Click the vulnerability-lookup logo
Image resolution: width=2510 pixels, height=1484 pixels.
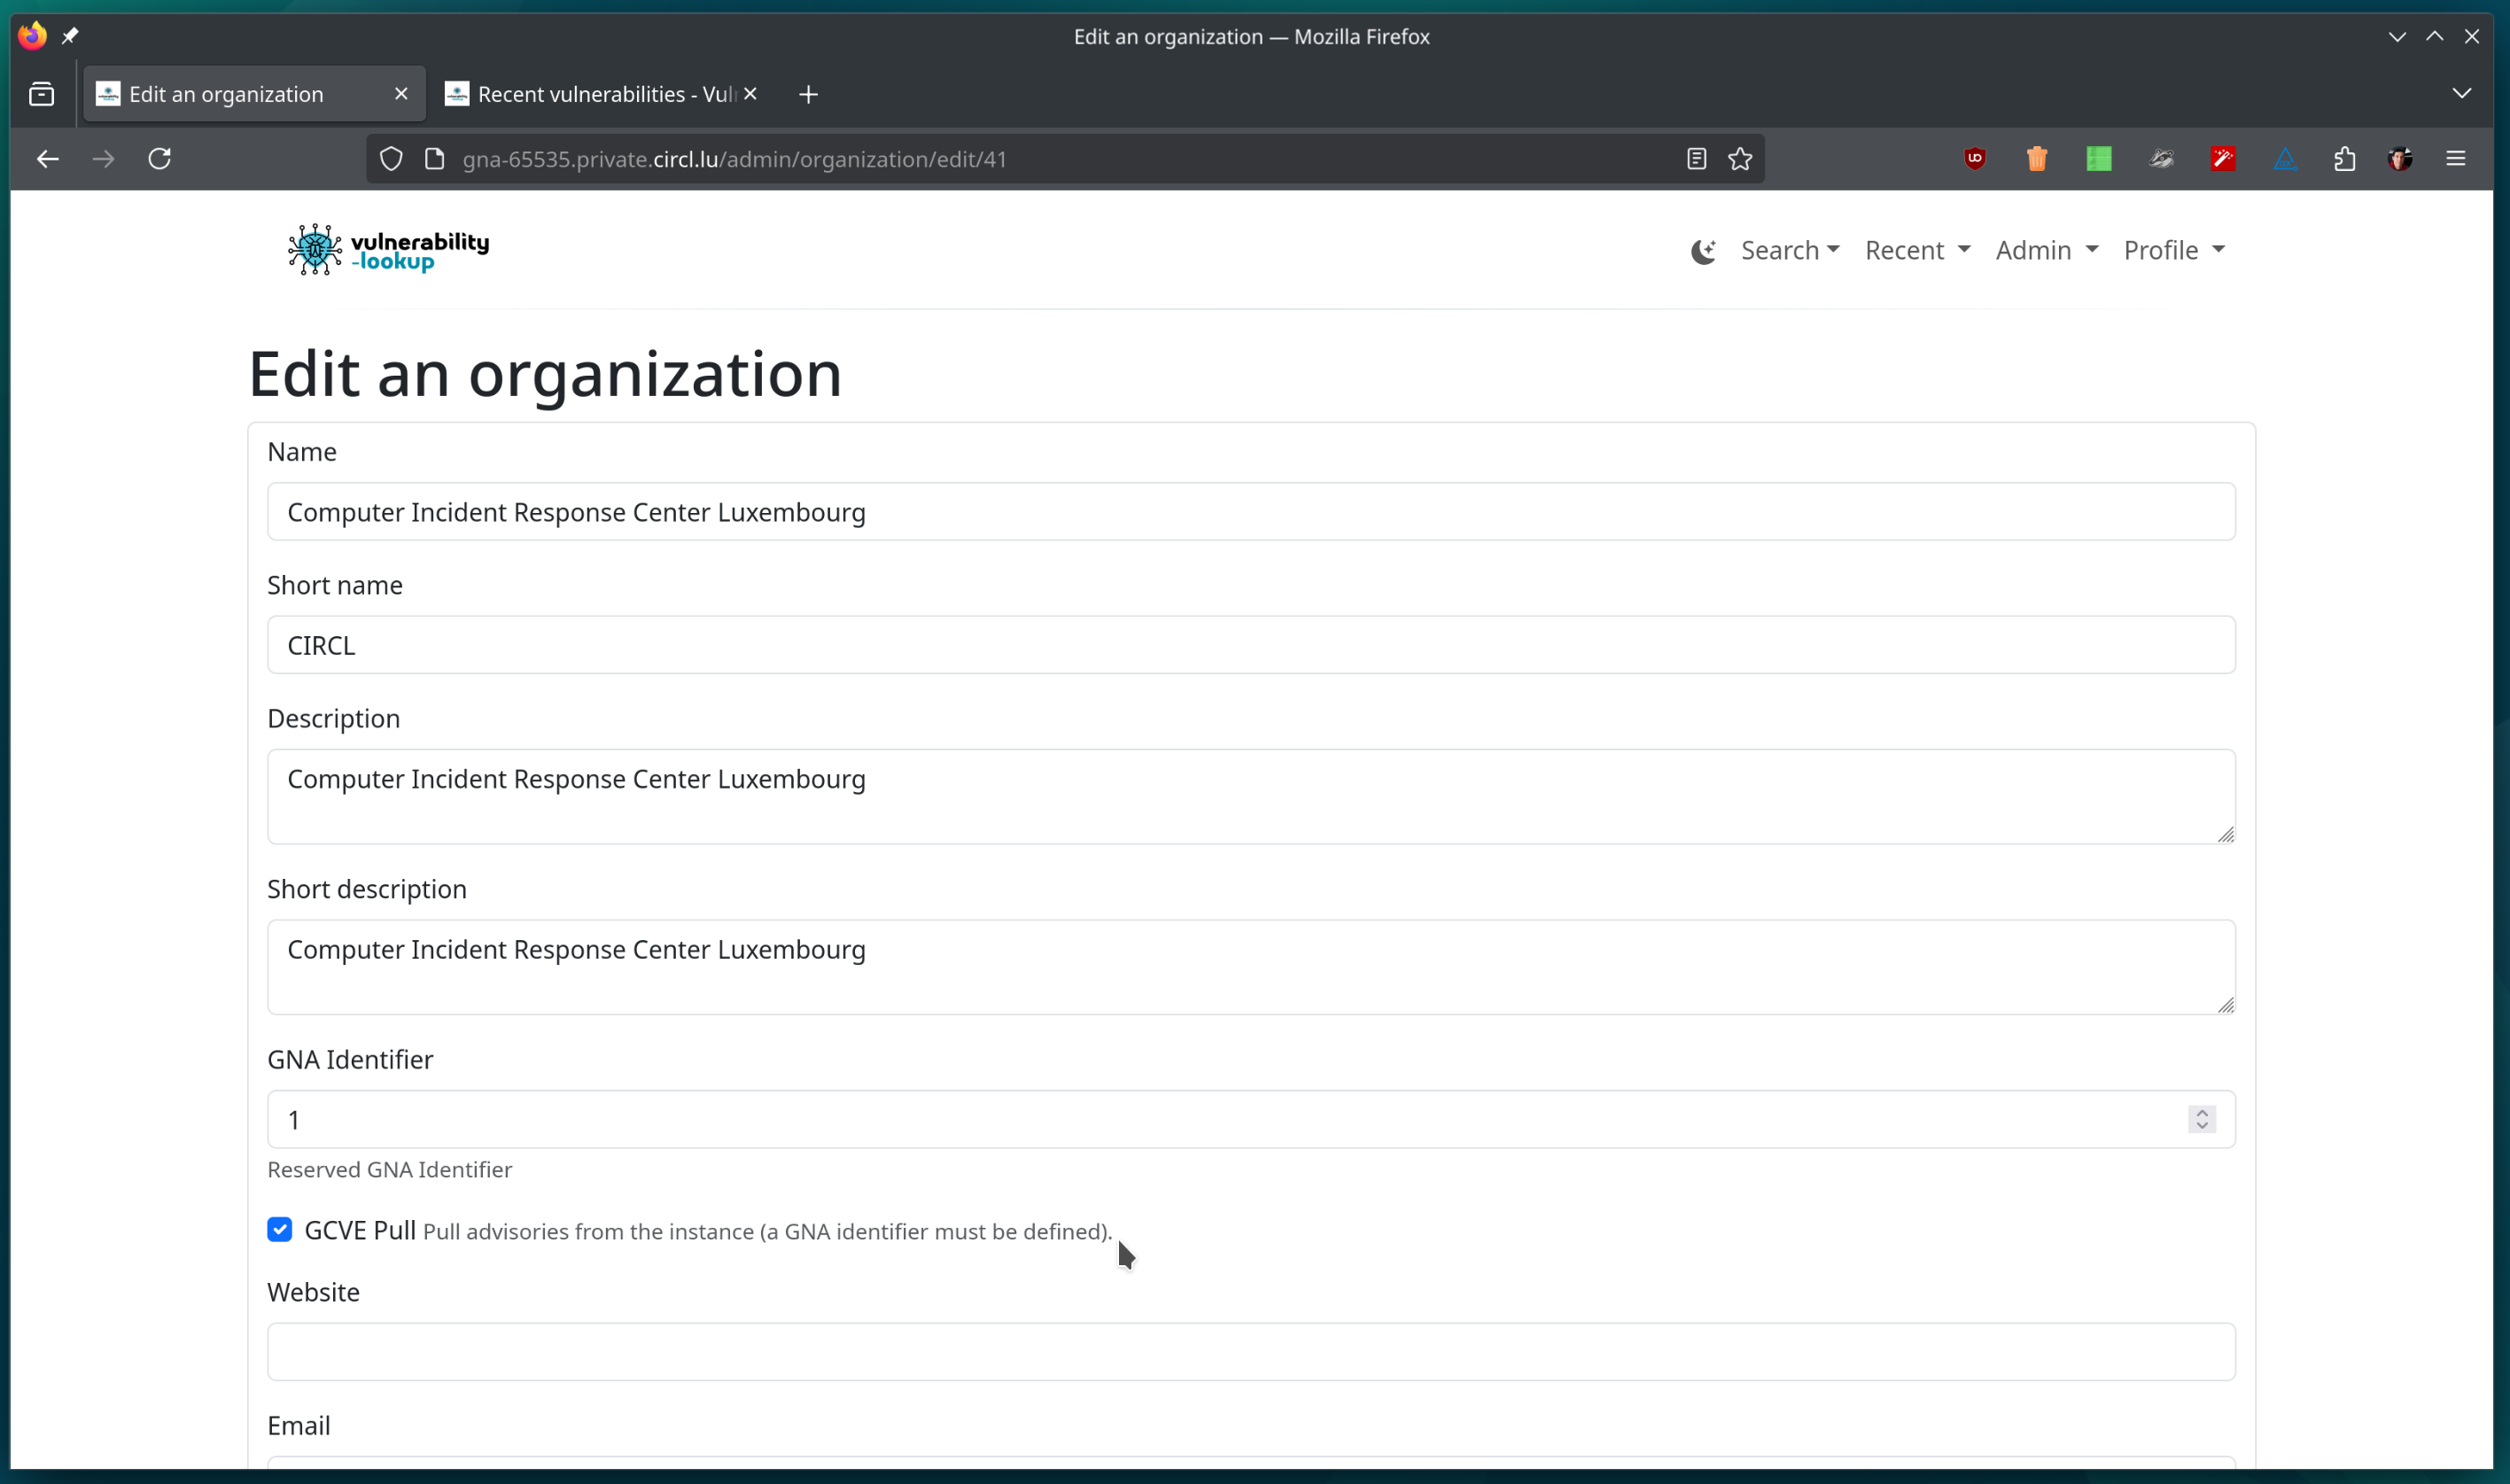tap(386, 248)
